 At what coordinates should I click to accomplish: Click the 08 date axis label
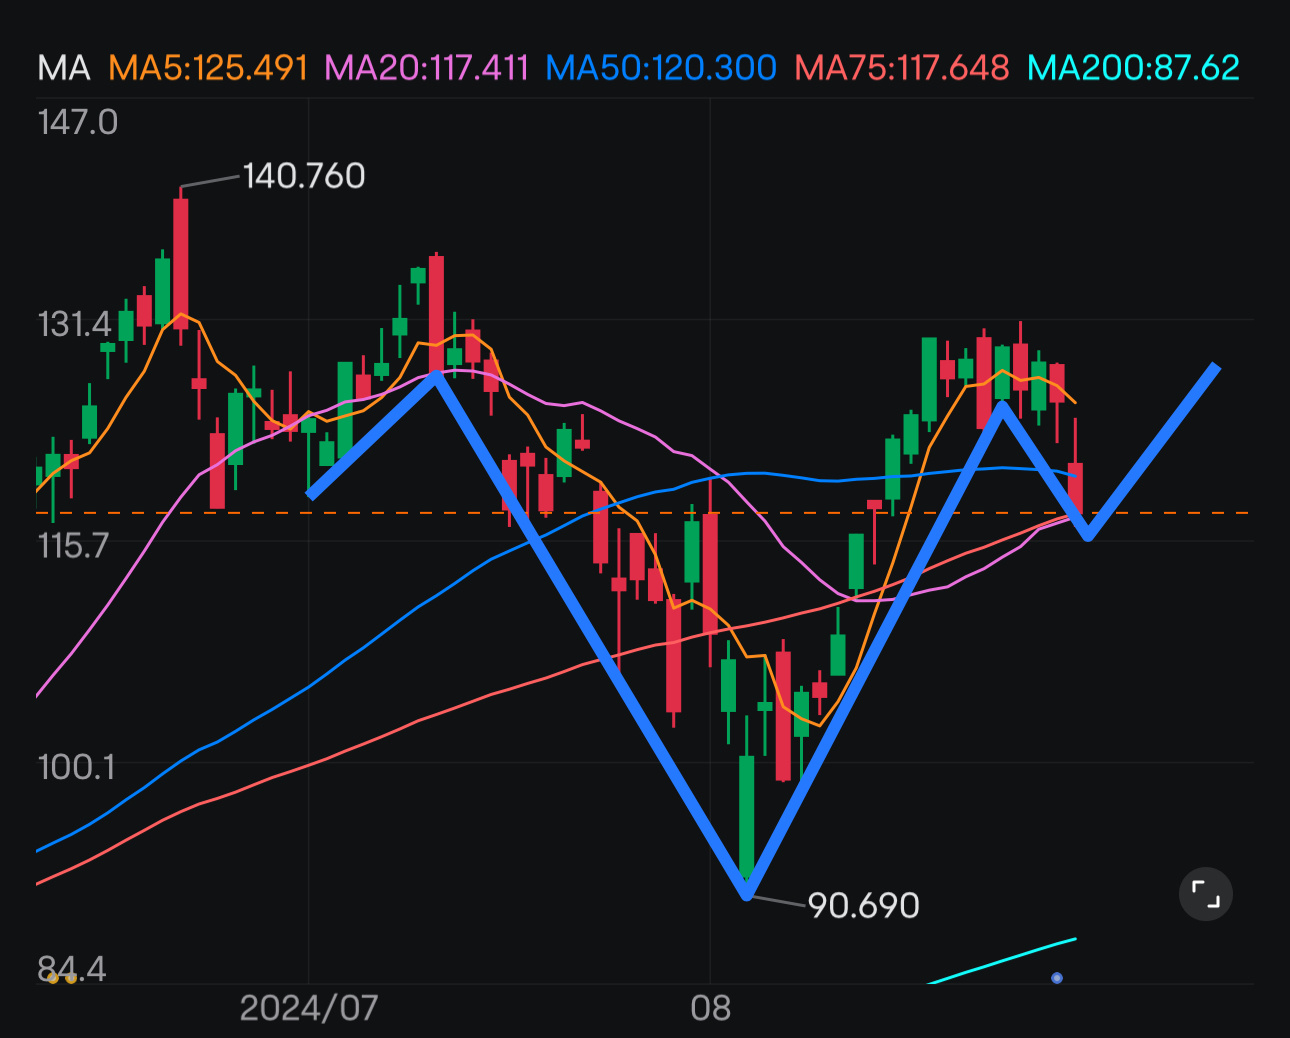tap(711, 1007)
